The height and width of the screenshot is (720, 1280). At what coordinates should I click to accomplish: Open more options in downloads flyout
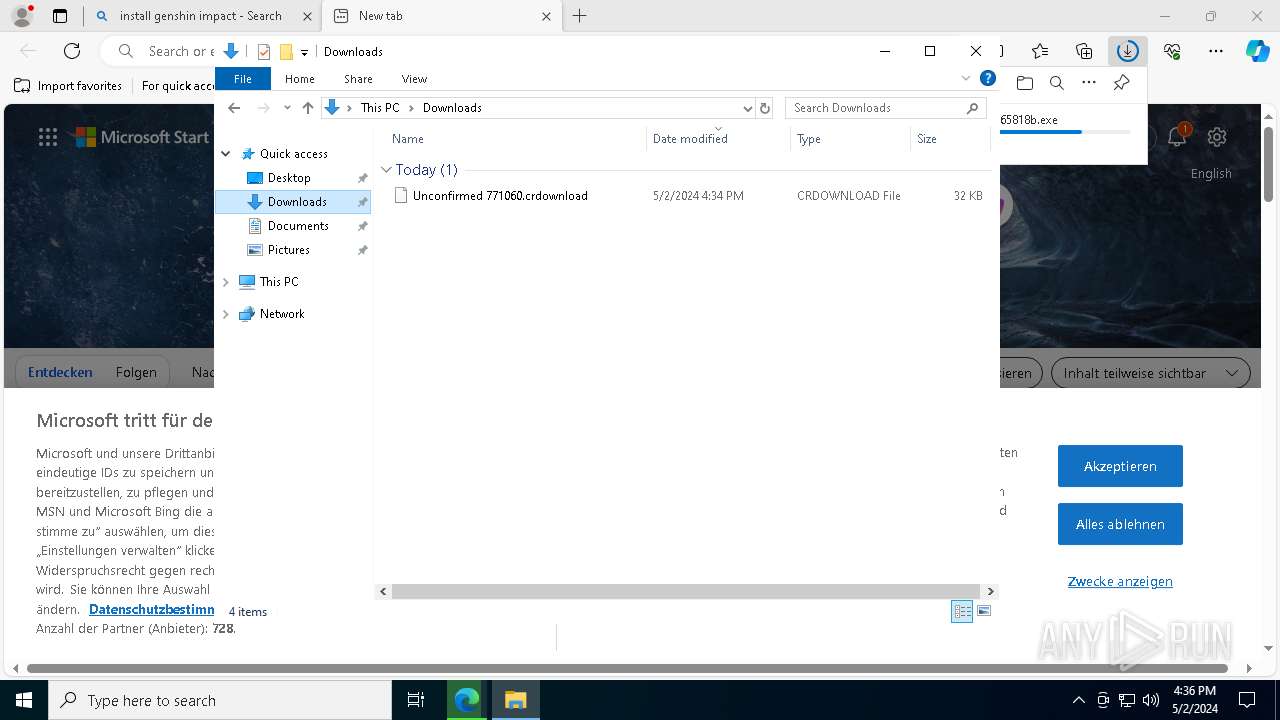pos(1089,83)
